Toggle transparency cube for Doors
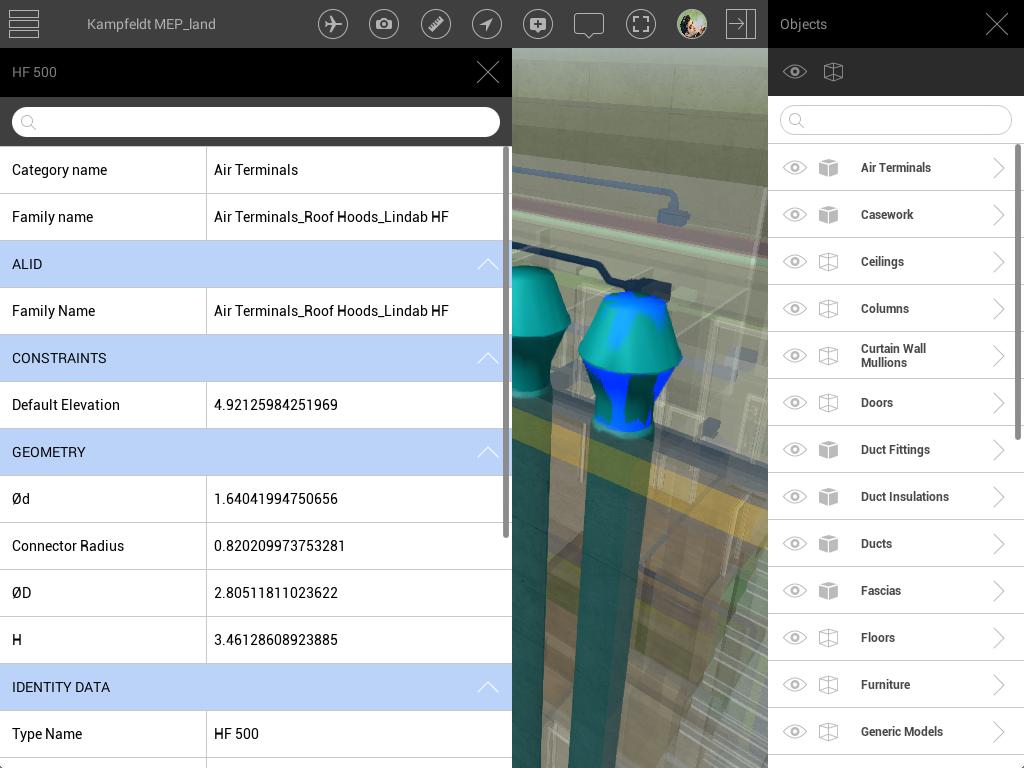 (x=828, y=403)
